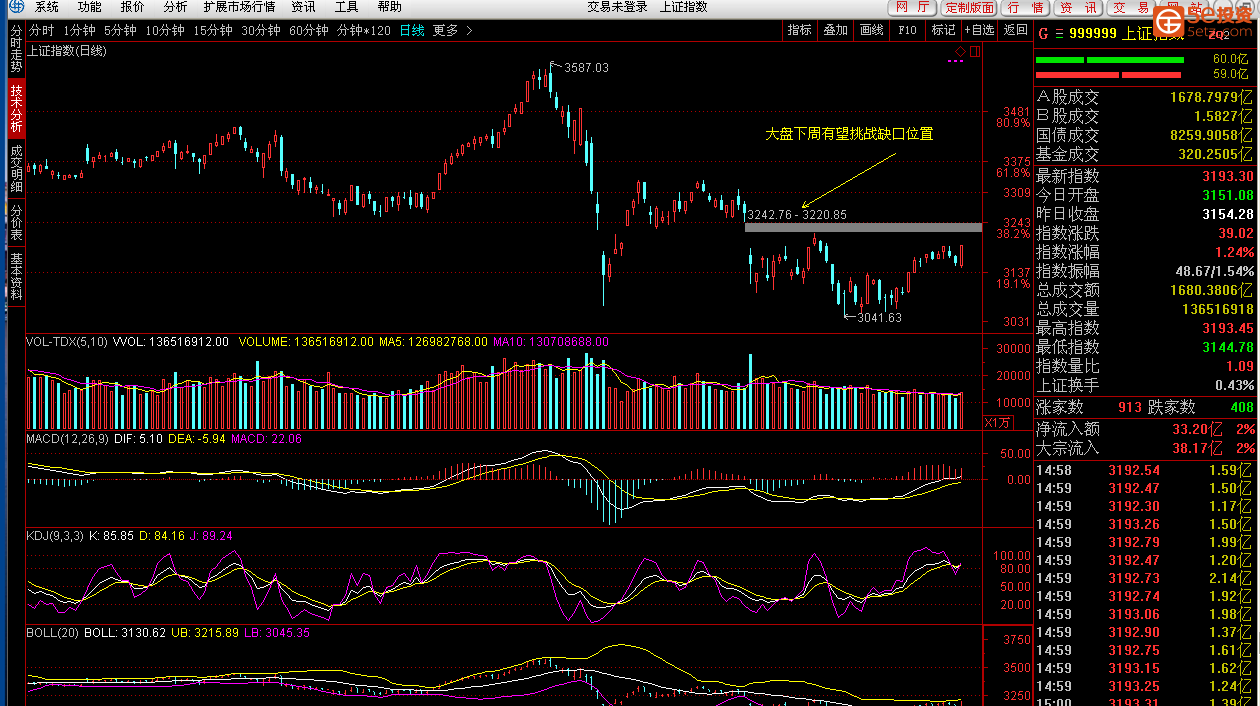Screen dimensions: 1260x706
Task: Click the 净流入额 row
Action: (1144, 429)
